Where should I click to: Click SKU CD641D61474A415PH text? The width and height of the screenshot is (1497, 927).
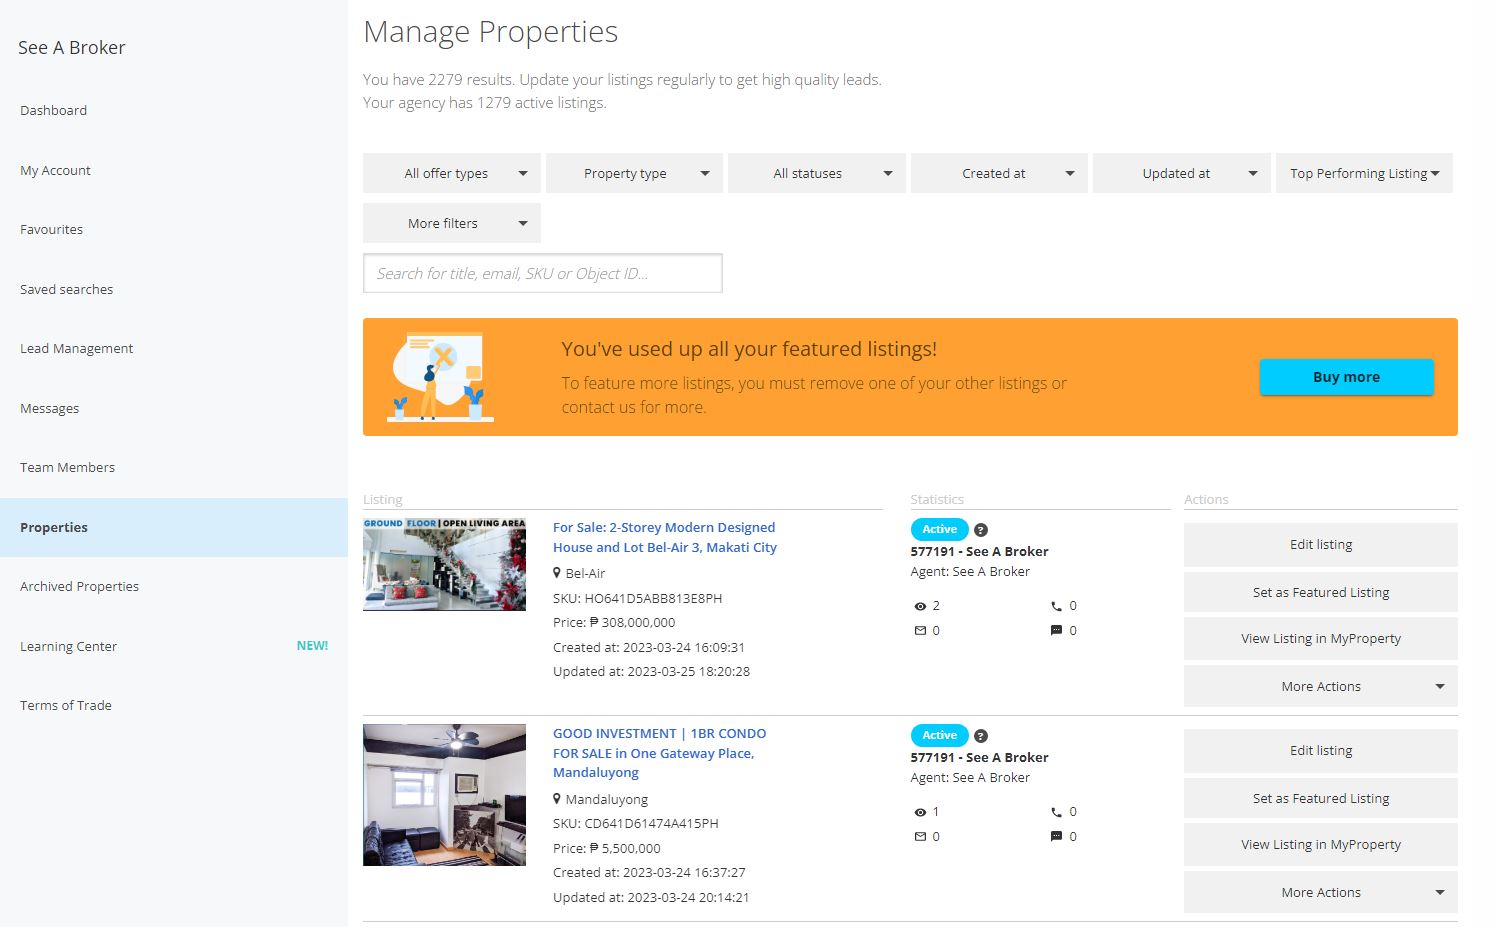pos(636,824)
